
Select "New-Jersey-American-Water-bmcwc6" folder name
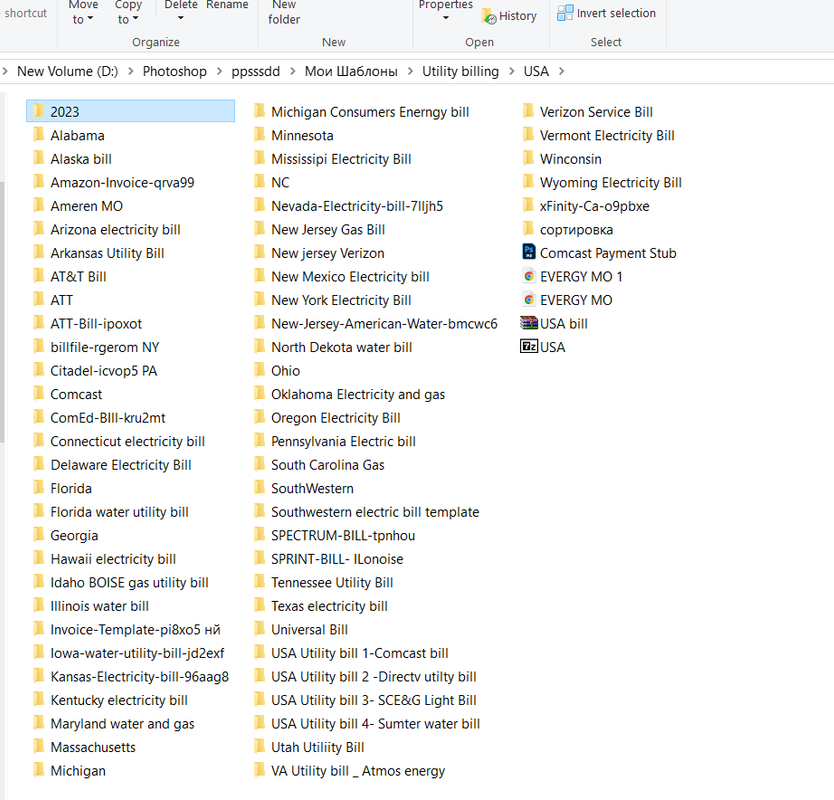(384, 323)
